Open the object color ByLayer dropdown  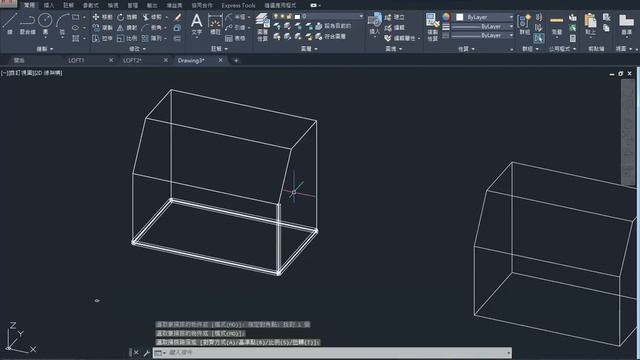(x=511, y=17)
